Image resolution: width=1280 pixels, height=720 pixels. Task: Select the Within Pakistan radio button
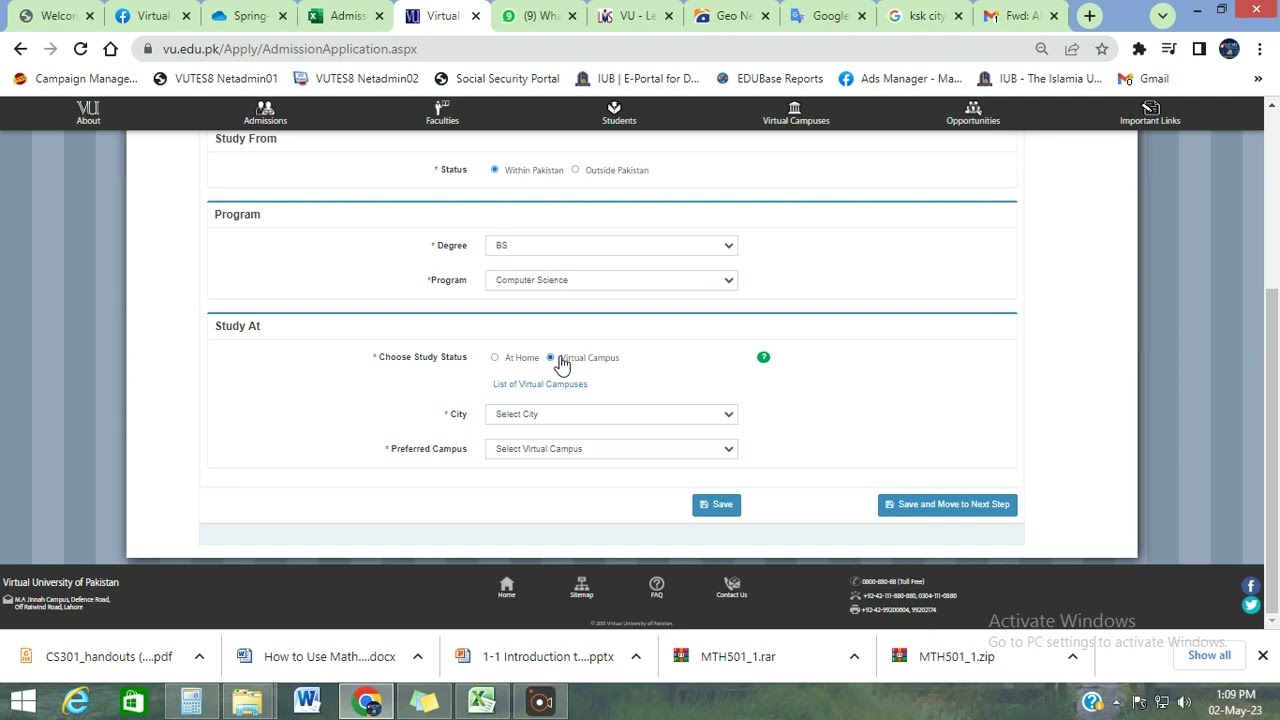[x=494, y=170]
